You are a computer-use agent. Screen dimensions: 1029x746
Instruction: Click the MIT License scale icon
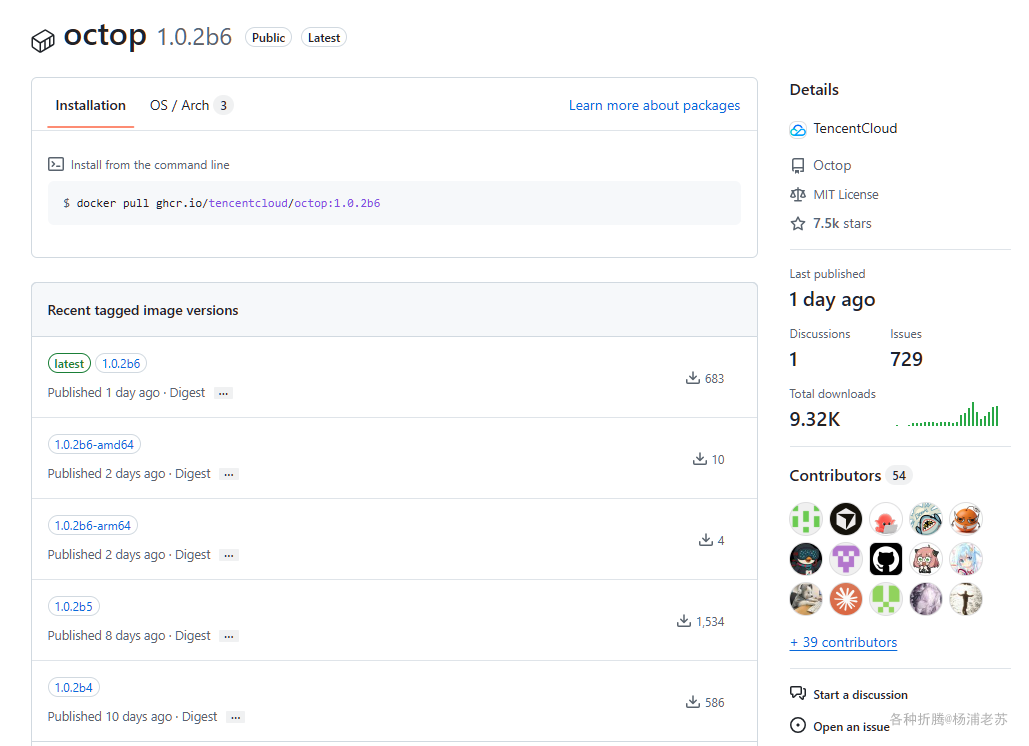[x=797, y=194]
